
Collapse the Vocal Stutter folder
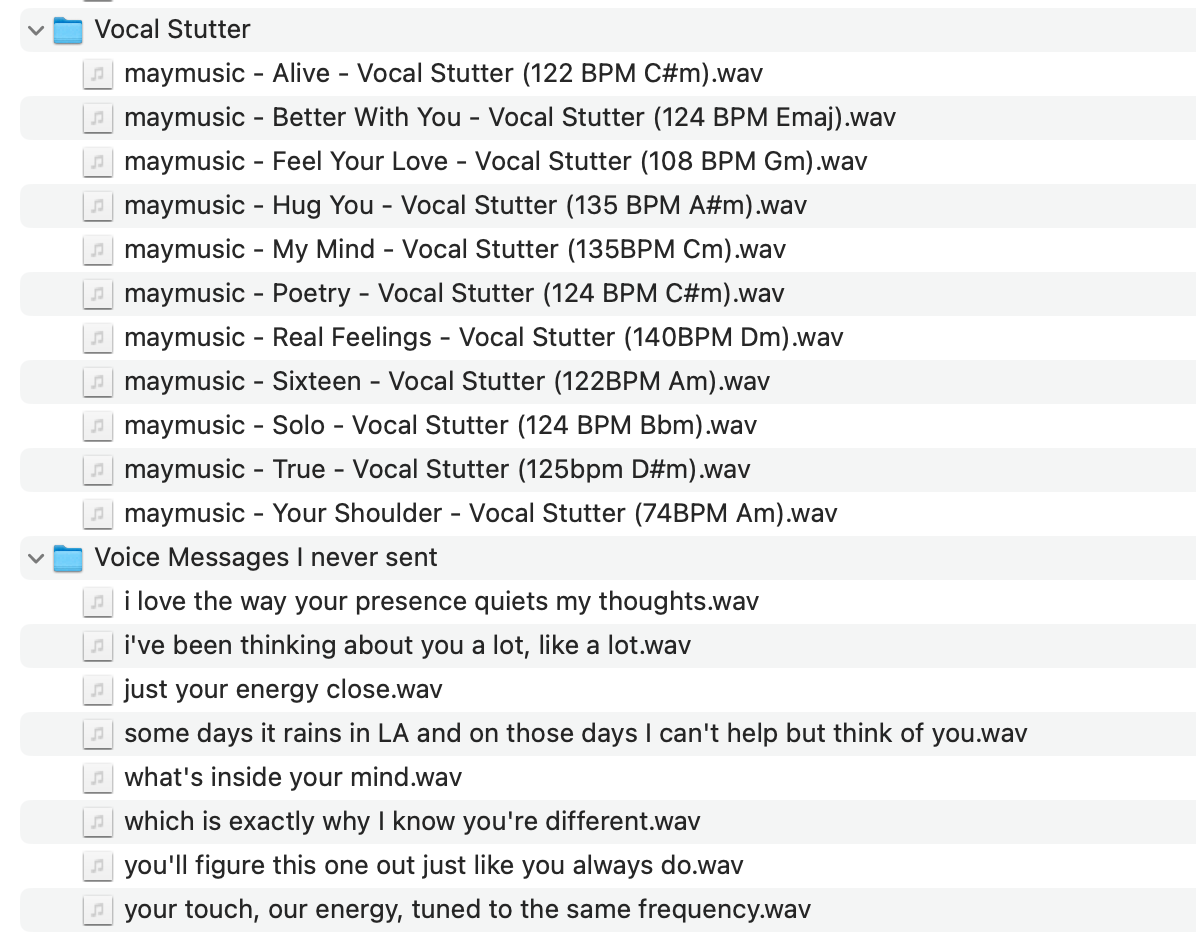click(x=36, y=31)
